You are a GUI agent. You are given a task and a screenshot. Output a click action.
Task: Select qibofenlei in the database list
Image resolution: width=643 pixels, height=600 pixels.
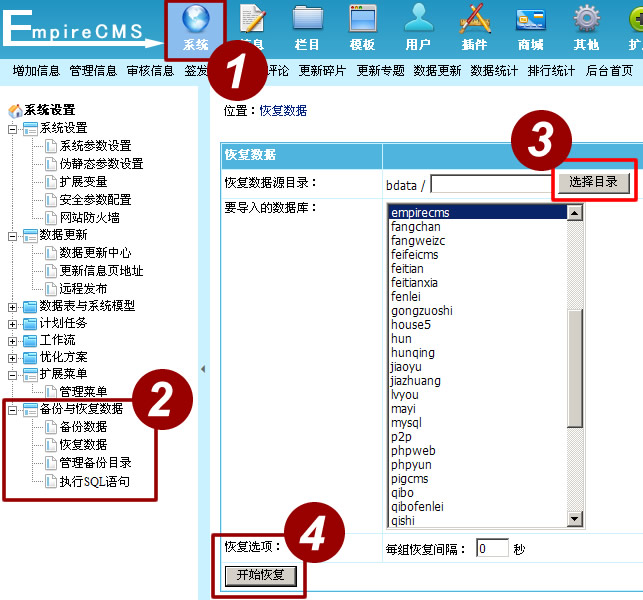(x=477, y=506)
